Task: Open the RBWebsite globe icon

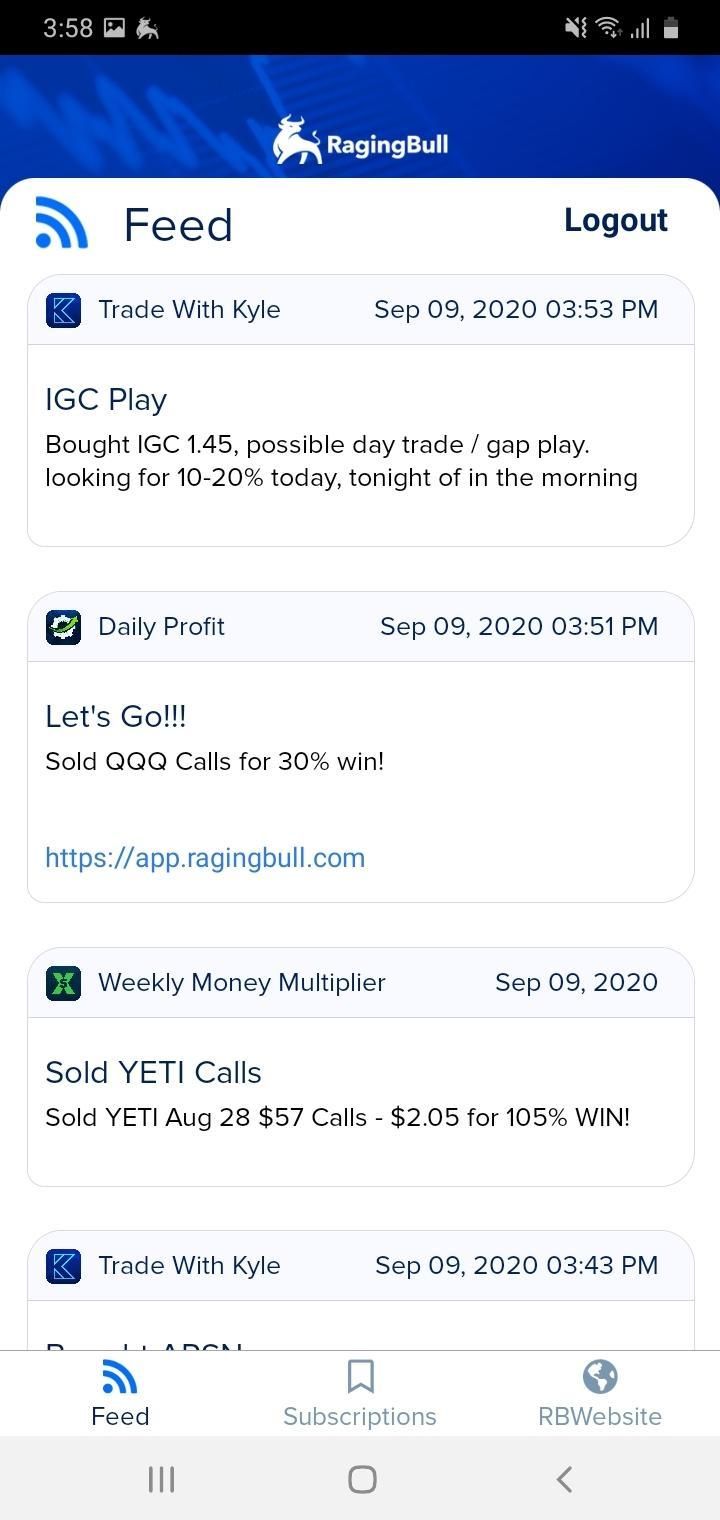Action: [x=600, y=1376]
